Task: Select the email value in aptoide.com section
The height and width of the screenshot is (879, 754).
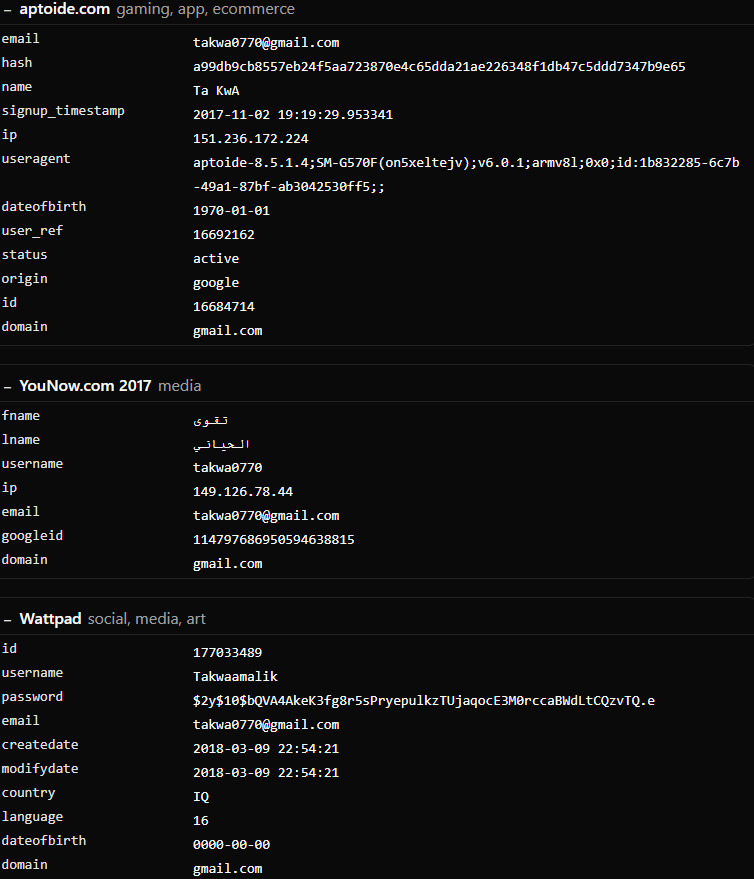Action: point(266,43)
